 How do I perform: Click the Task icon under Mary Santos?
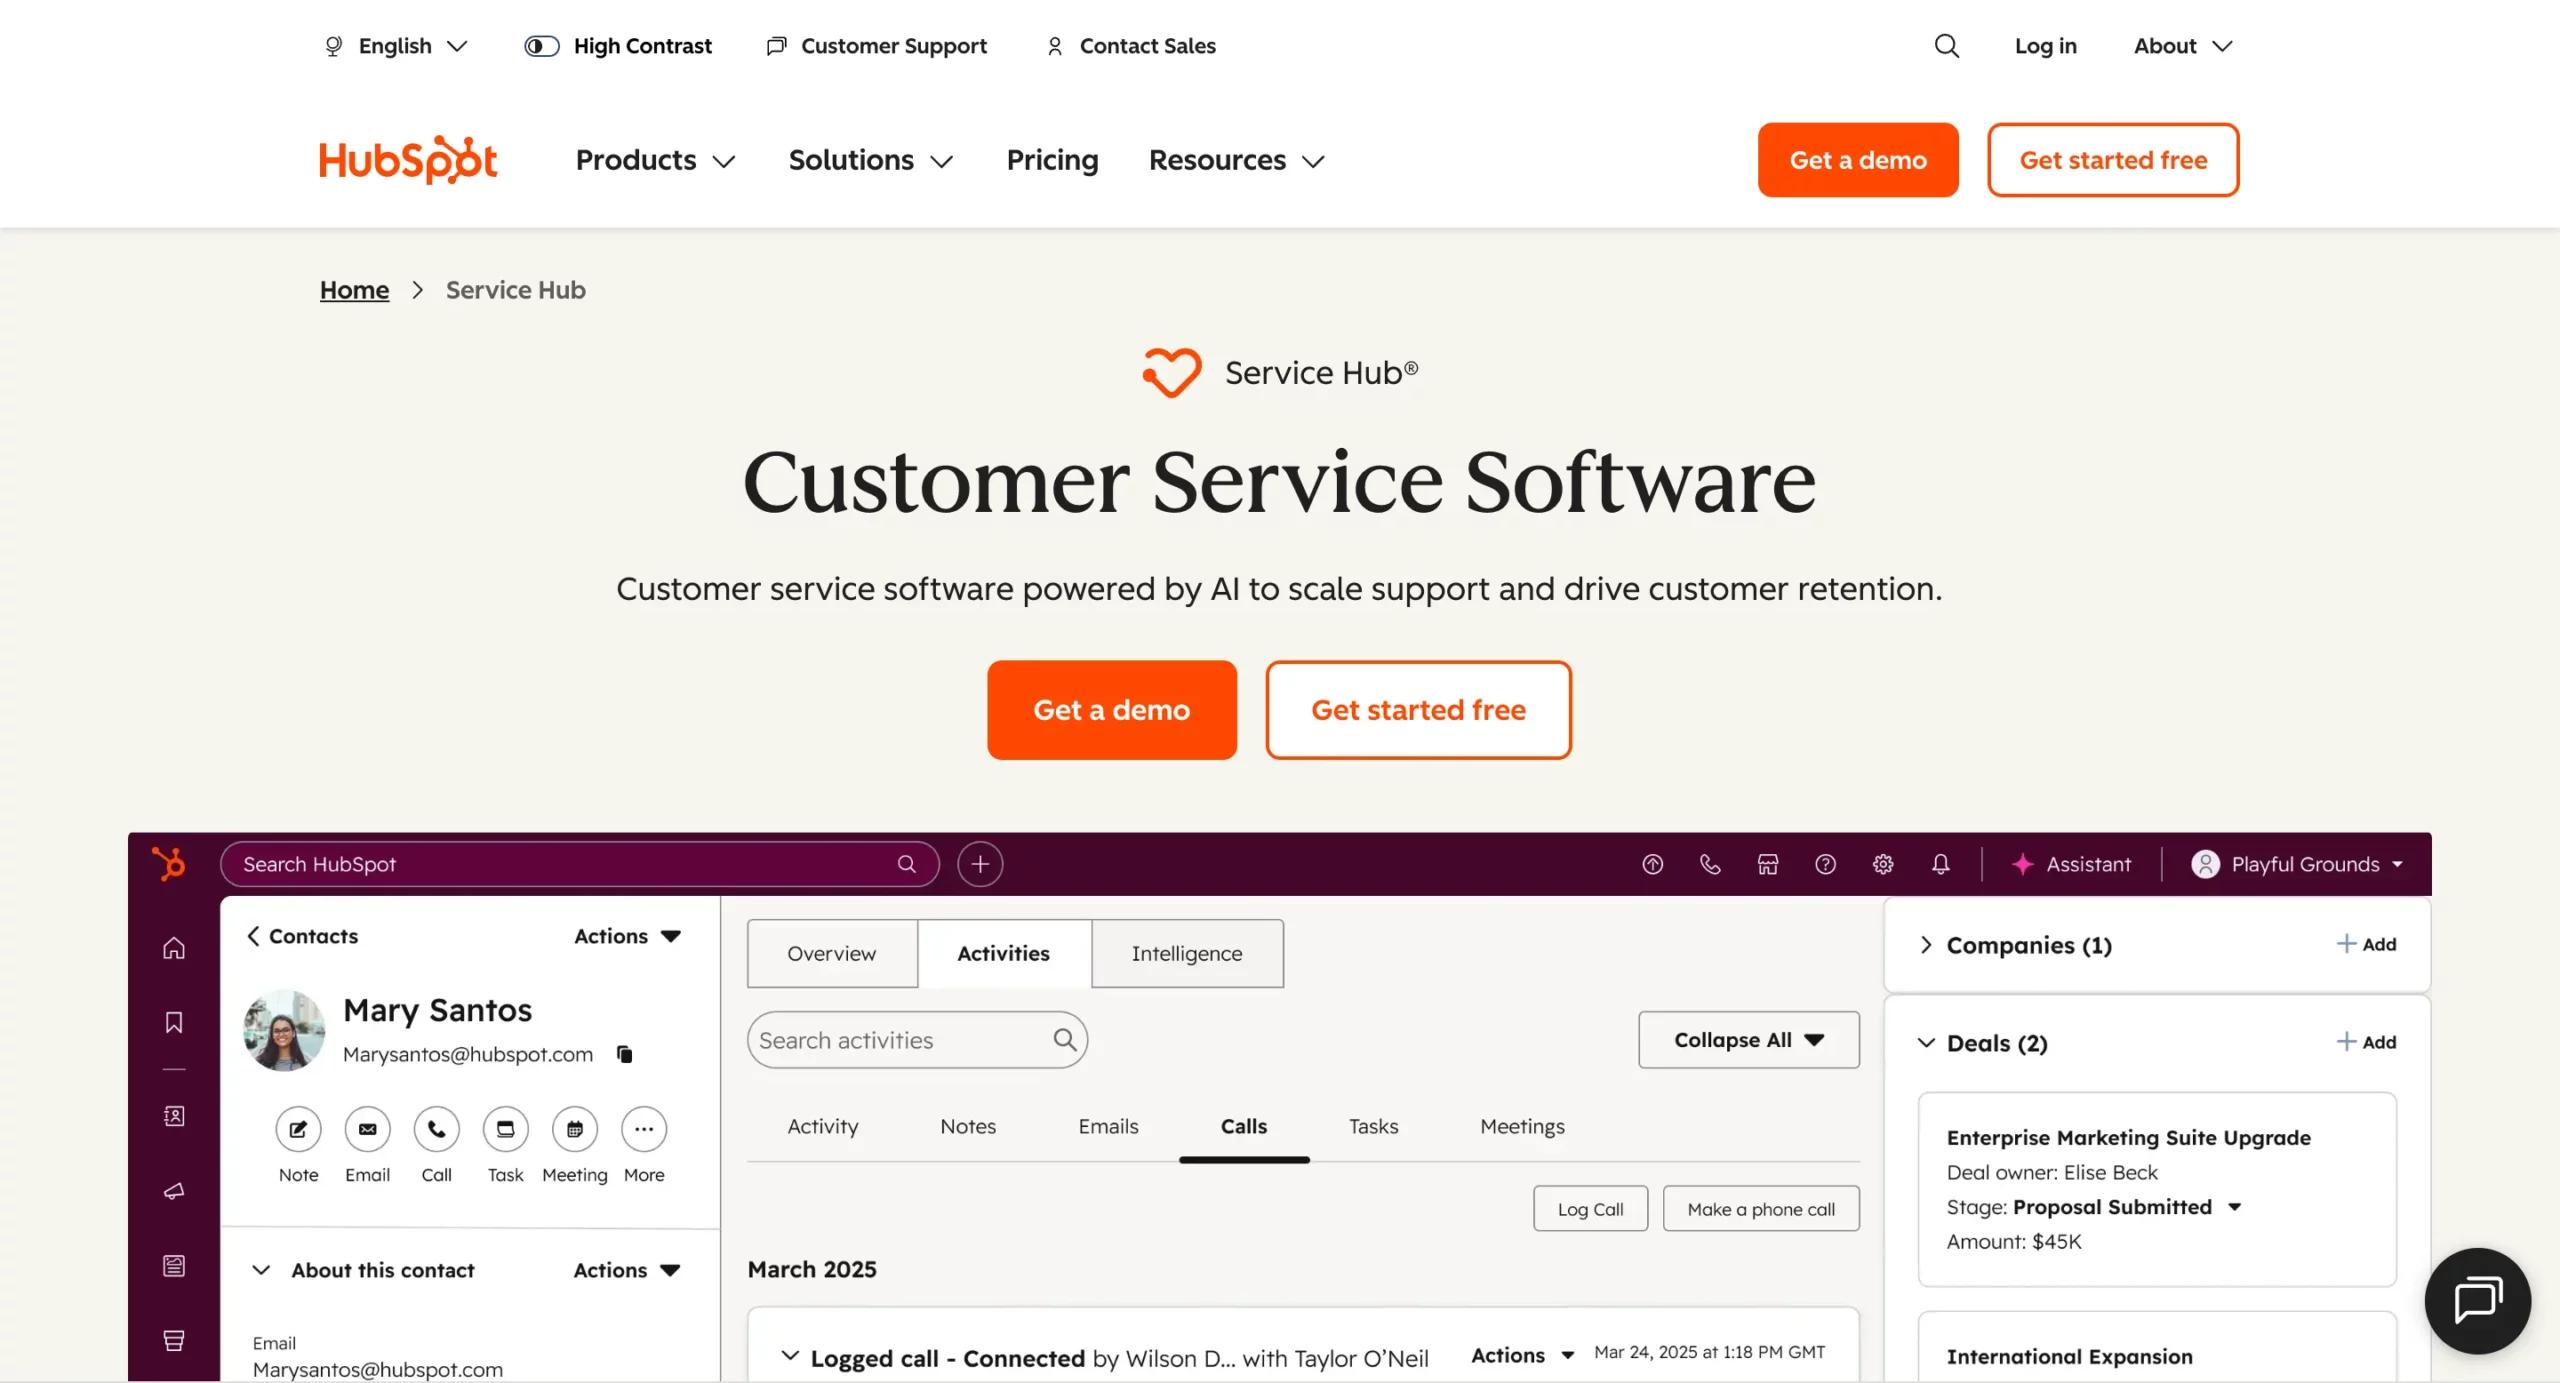tap(505, 1129)
